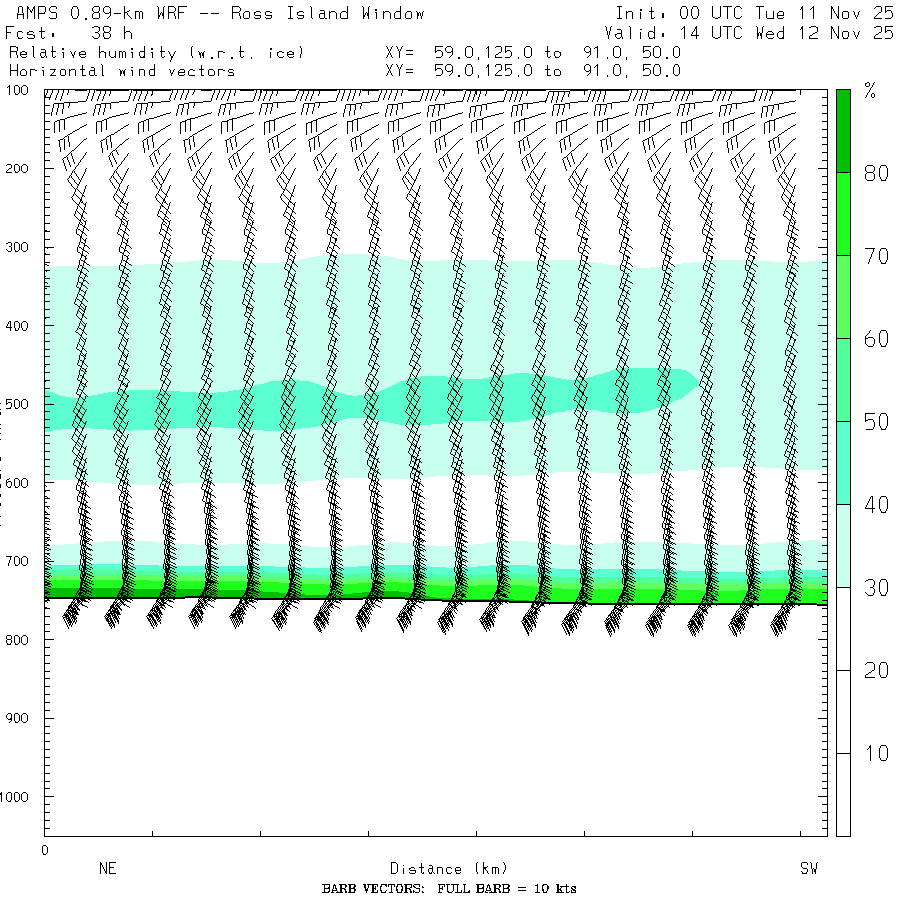This screenshot has width=900, height=900.
Task: Click the 'Valid: 14 UTC Wed 12 Nov 25' text
Action: [x=748, y=33]
